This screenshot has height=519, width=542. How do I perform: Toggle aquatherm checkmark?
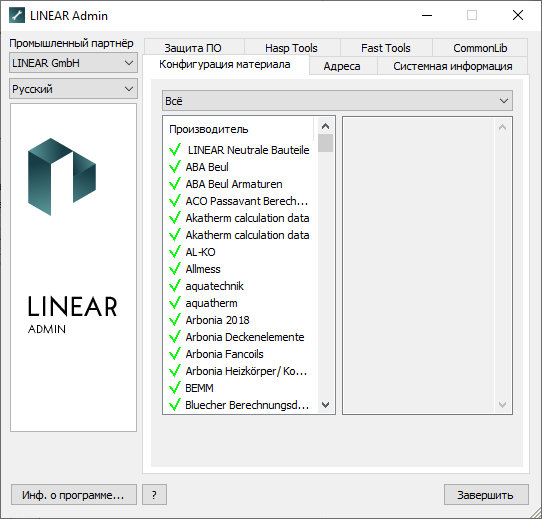tap(175, 303)
